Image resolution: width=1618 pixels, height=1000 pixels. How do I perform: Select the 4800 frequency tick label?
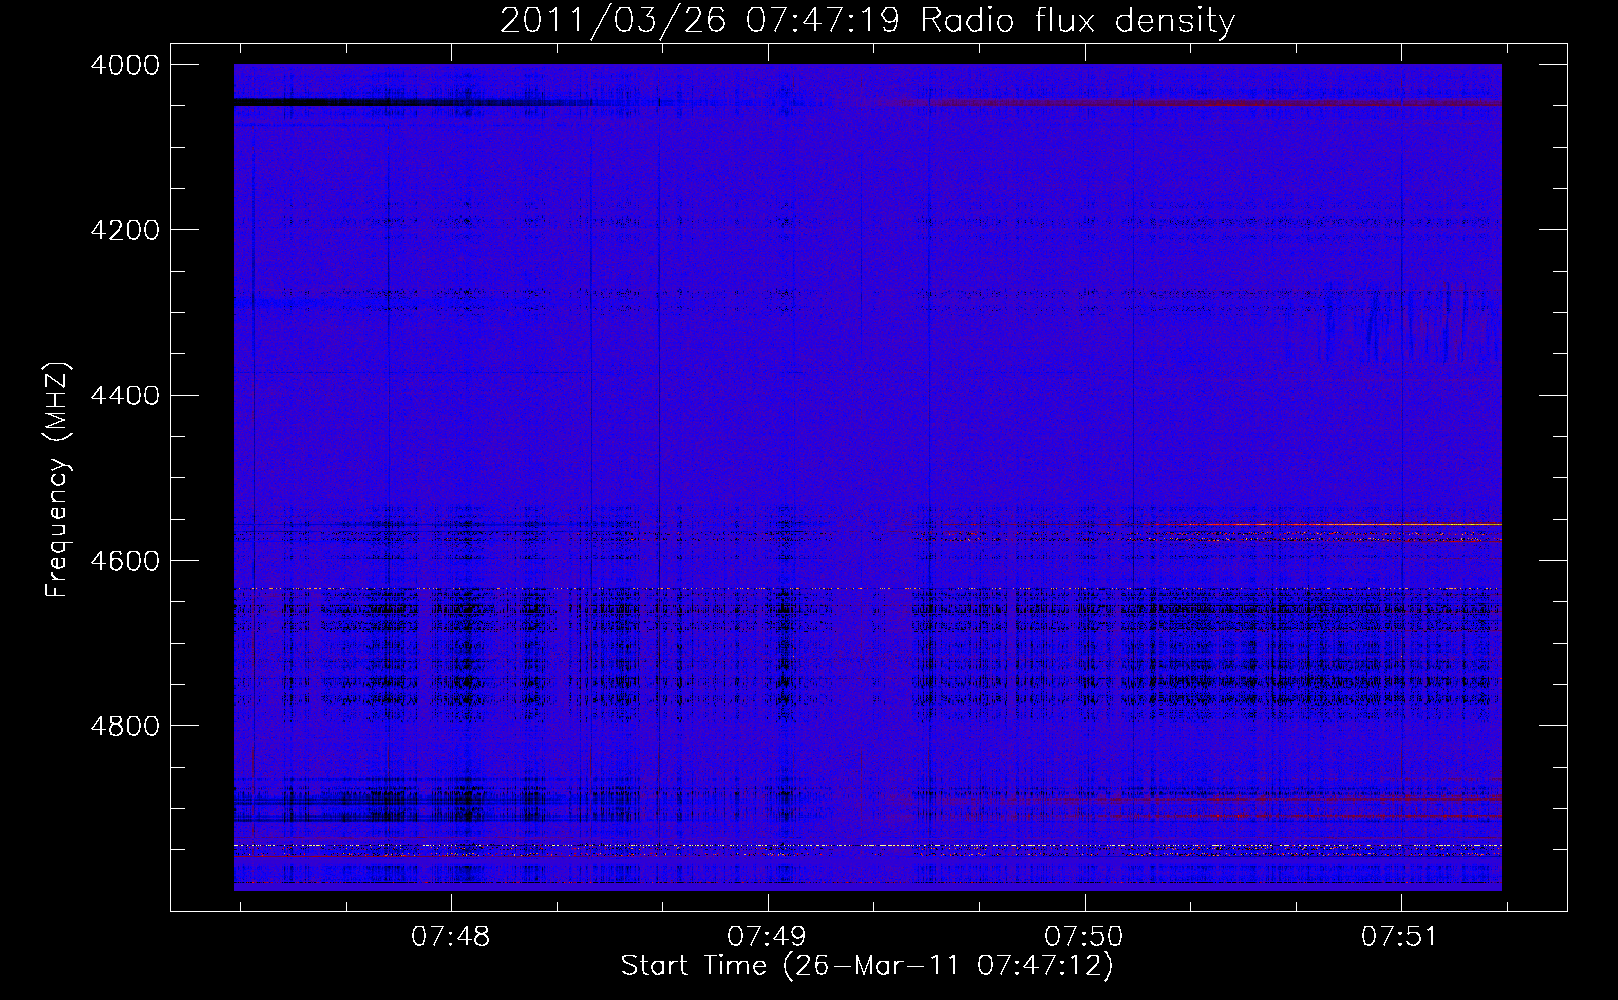[125, 726]
